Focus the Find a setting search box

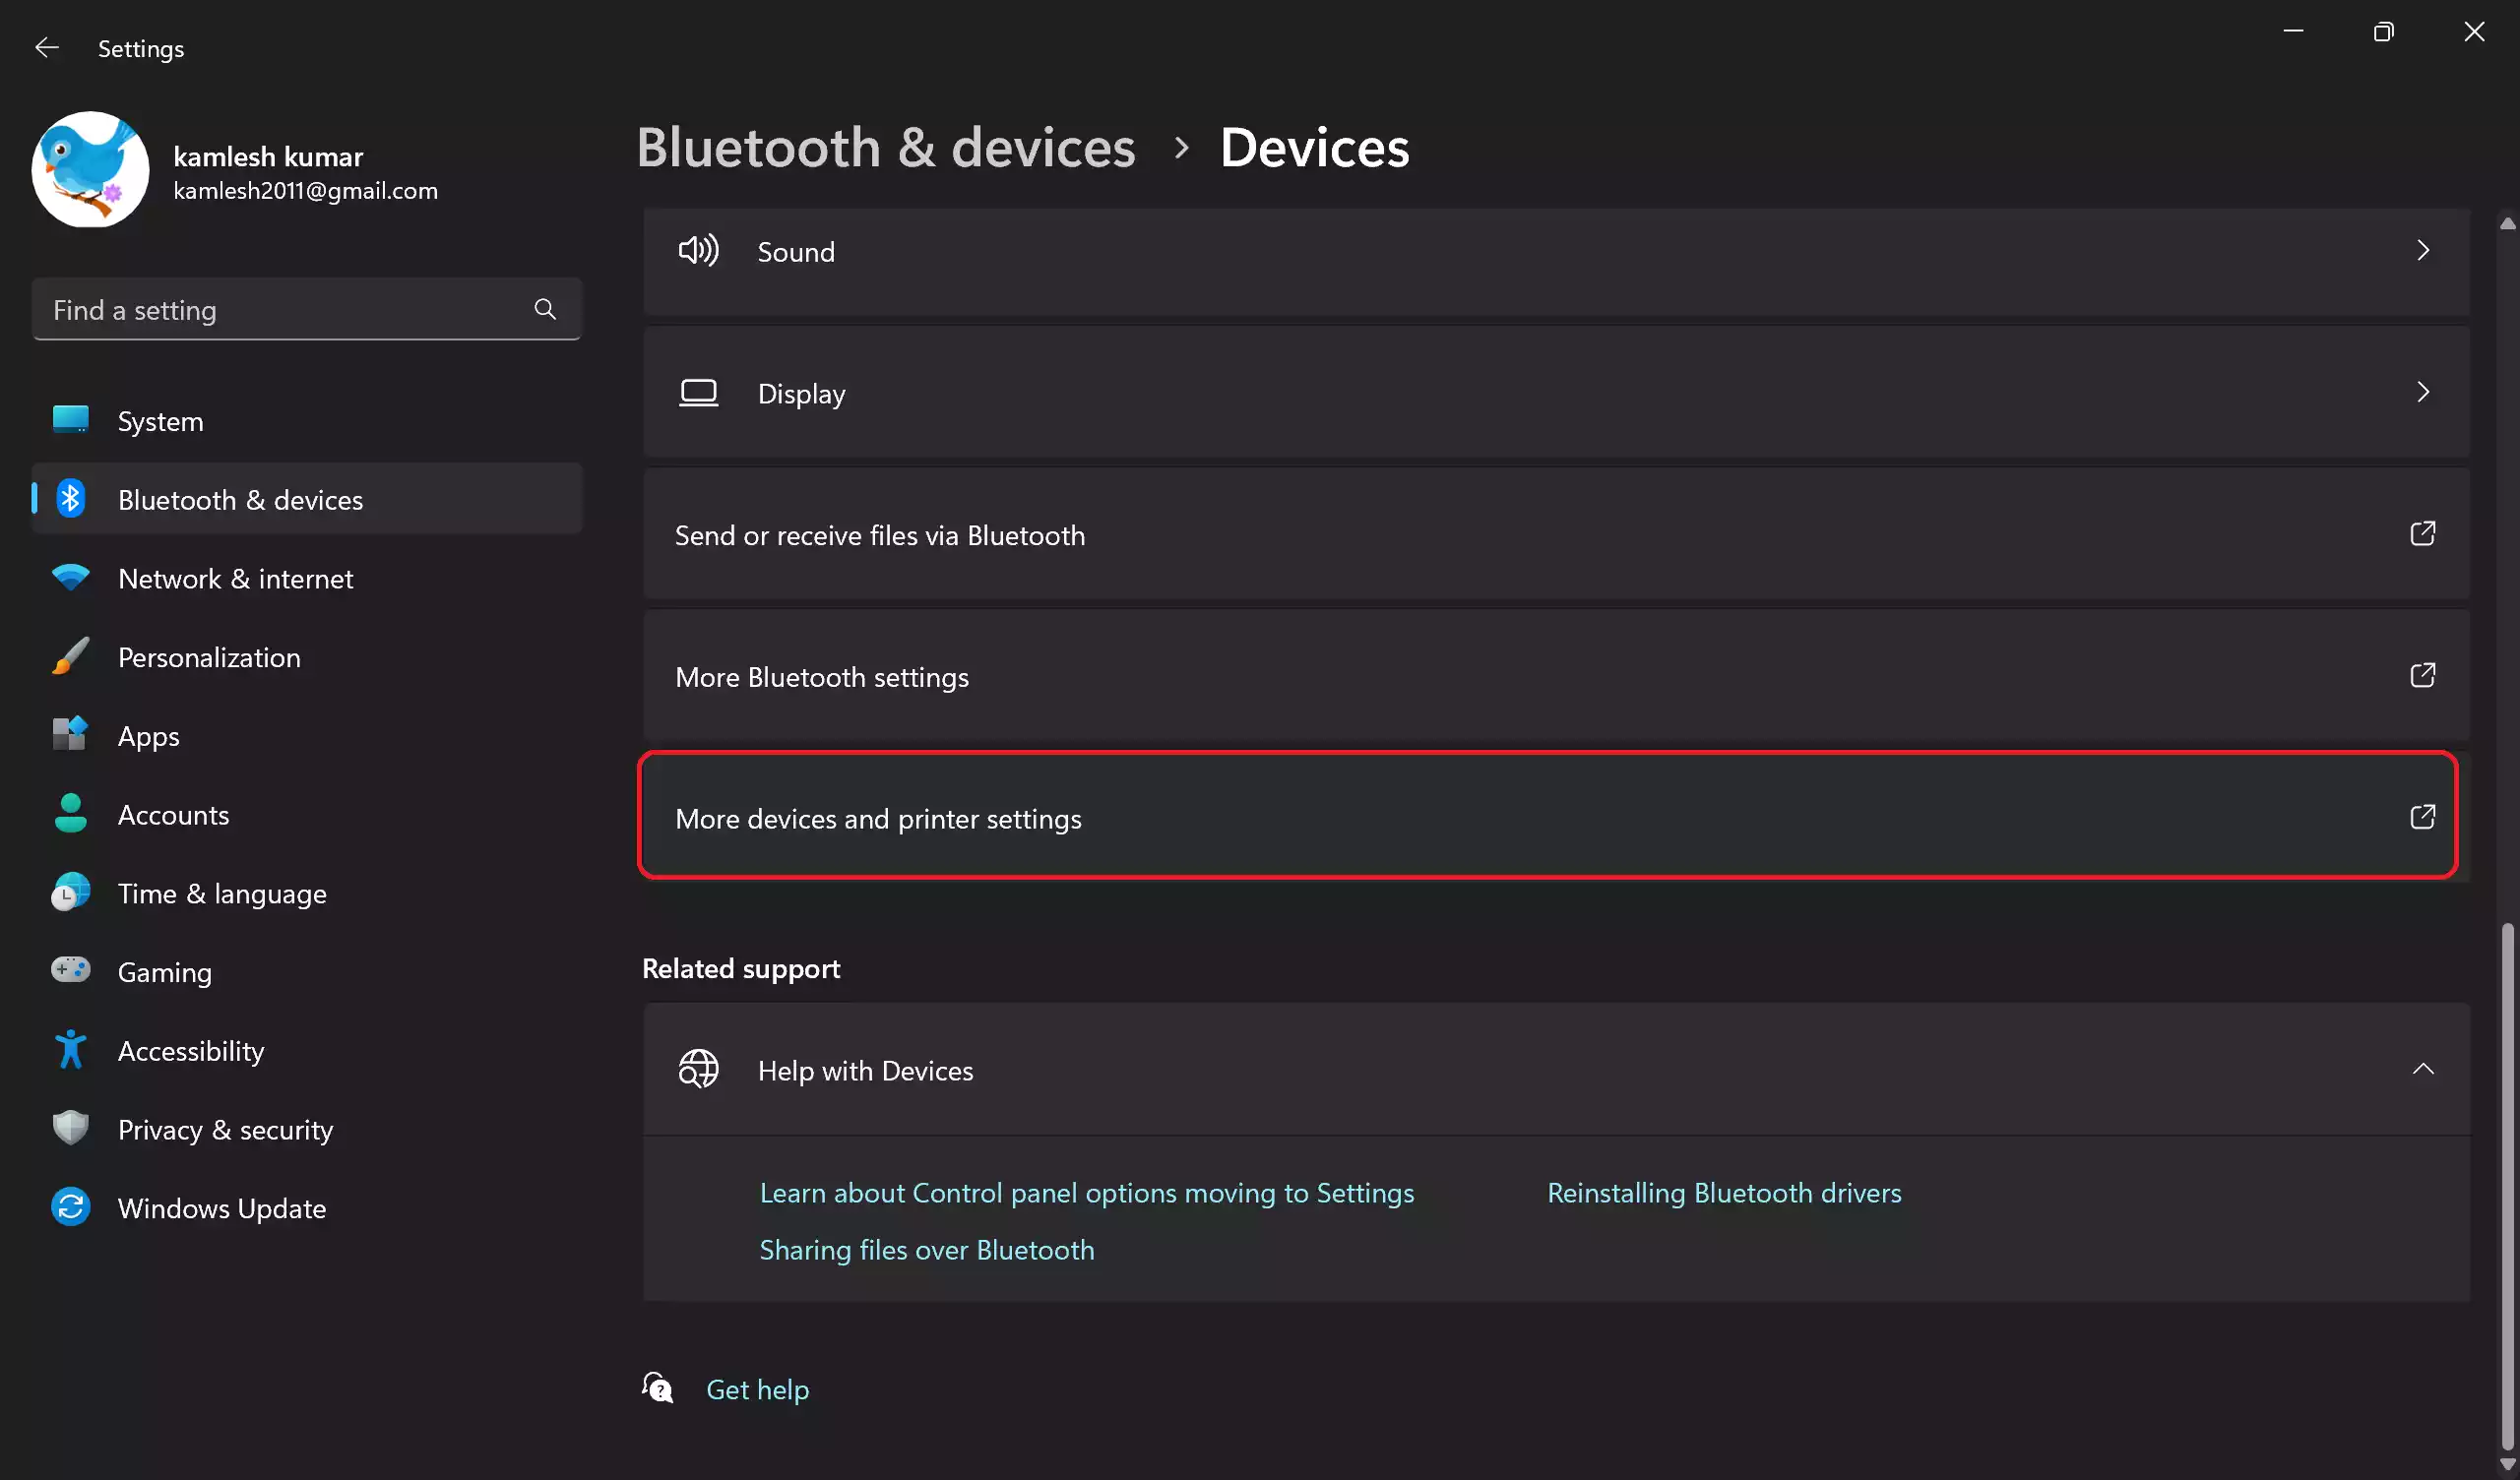click(x=306, y=310)
